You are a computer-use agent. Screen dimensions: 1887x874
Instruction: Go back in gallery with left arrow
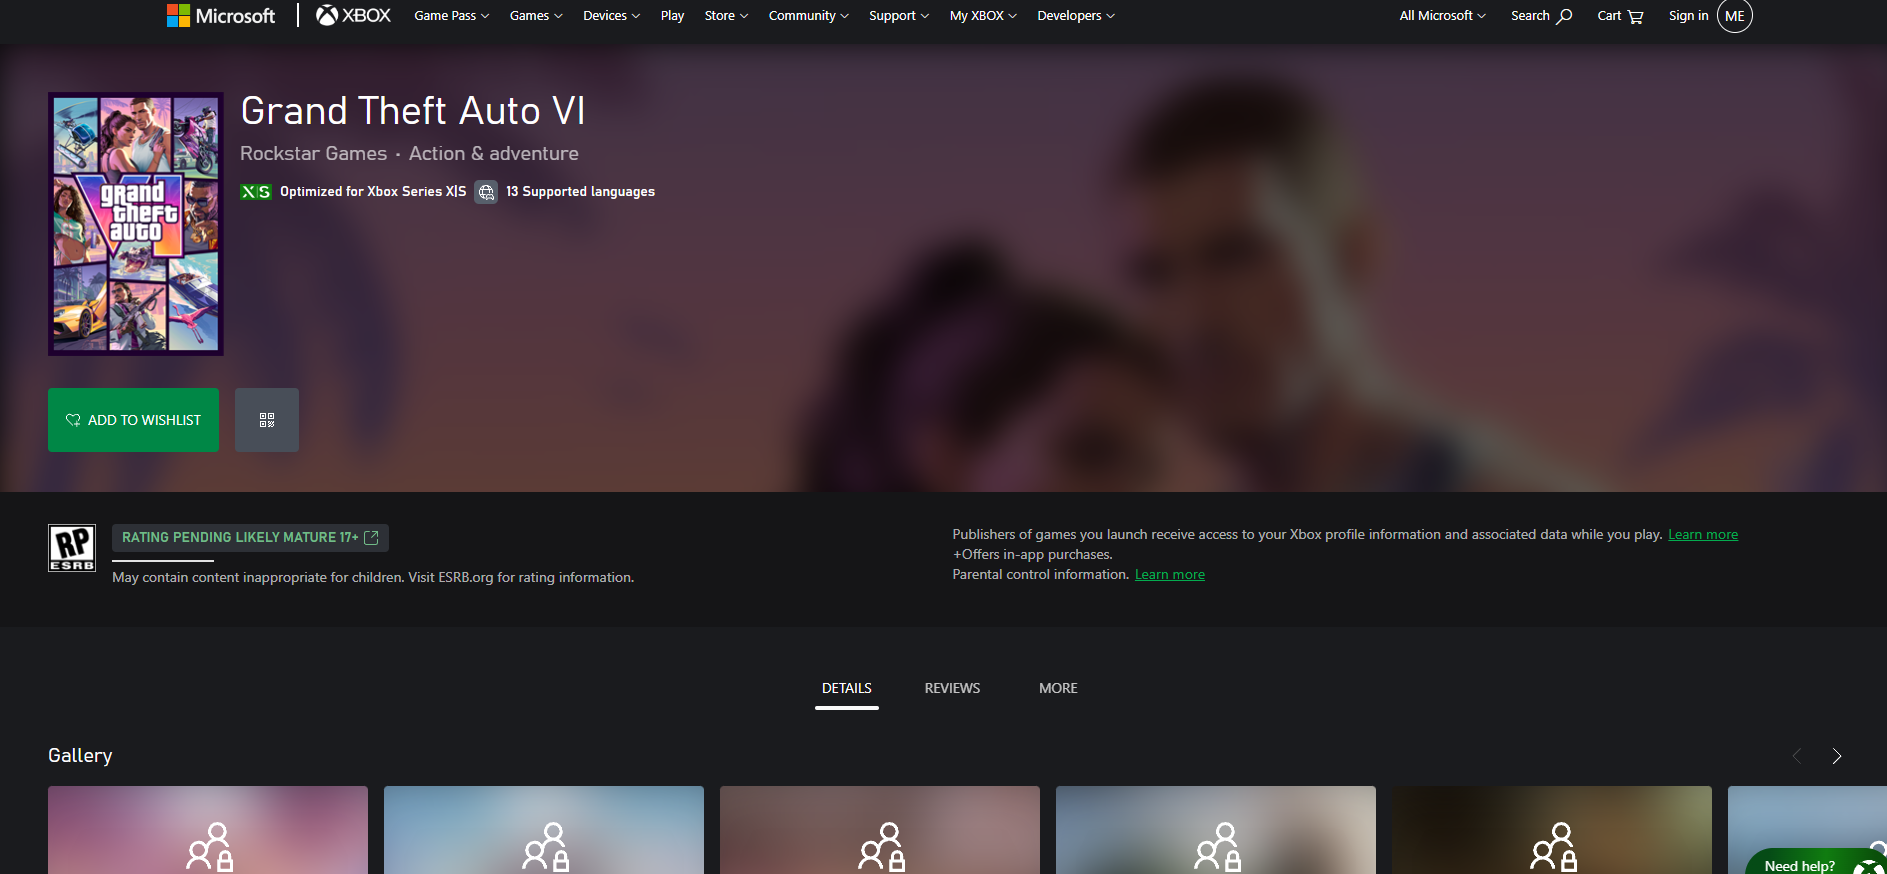pos(1797,756)
